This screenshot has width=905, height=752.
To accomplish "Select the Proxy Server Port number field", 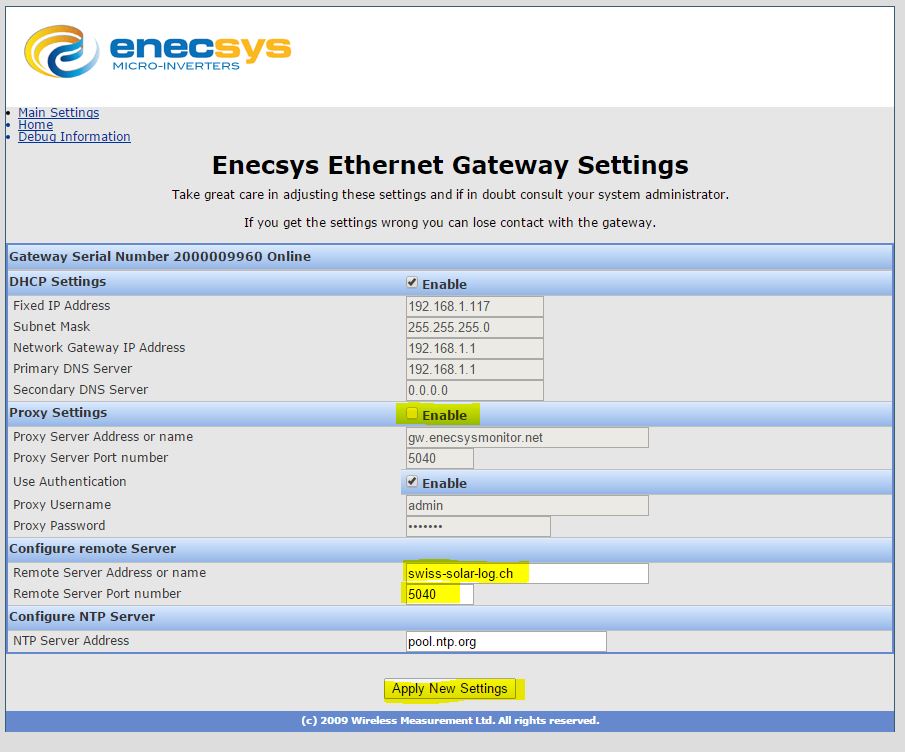I will pos(439,458).
